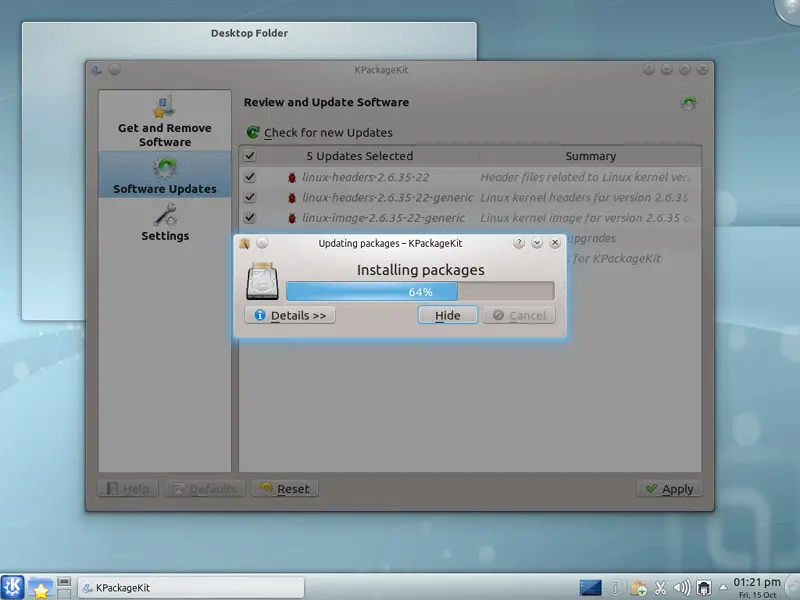Click the Help button in KPackageKit
This screenshot has width=800, height=600.
tap(128, 489)
